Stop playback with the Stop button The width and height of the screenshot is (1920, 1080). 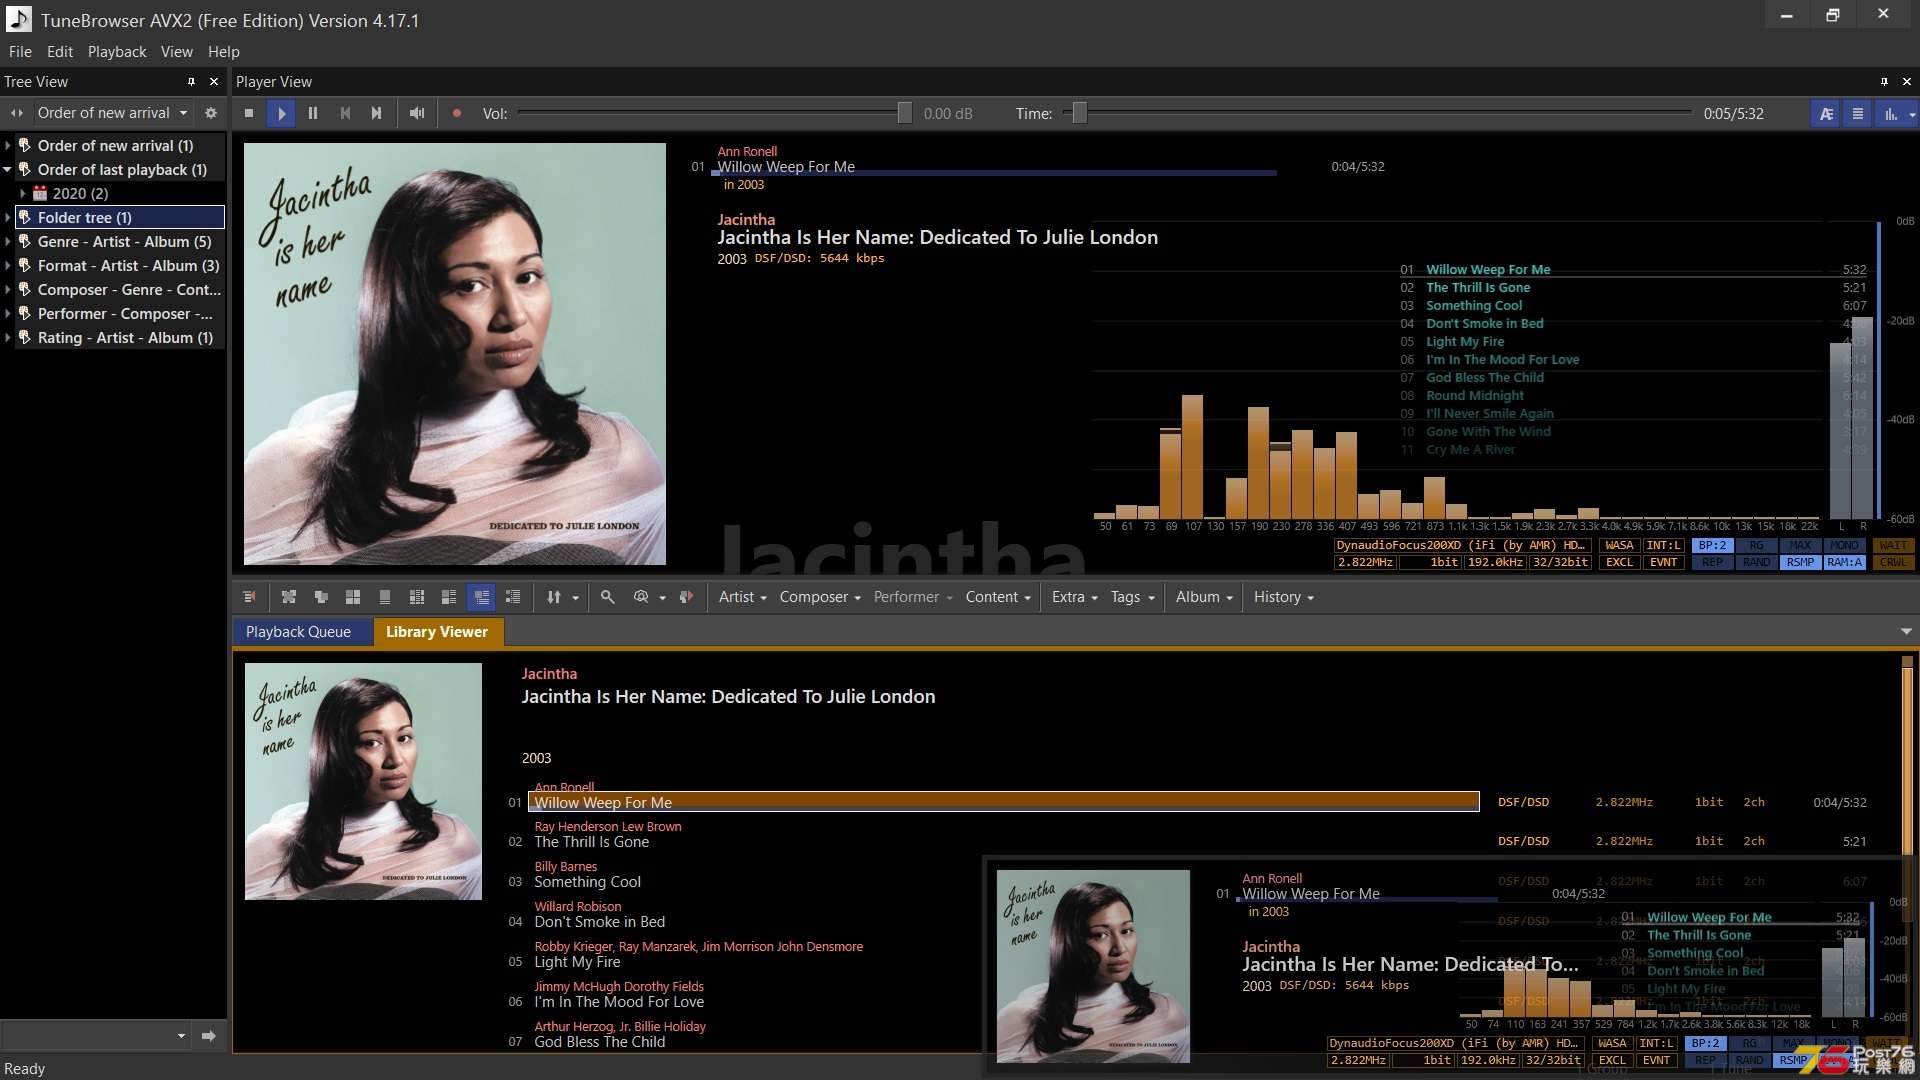[249, 113]
